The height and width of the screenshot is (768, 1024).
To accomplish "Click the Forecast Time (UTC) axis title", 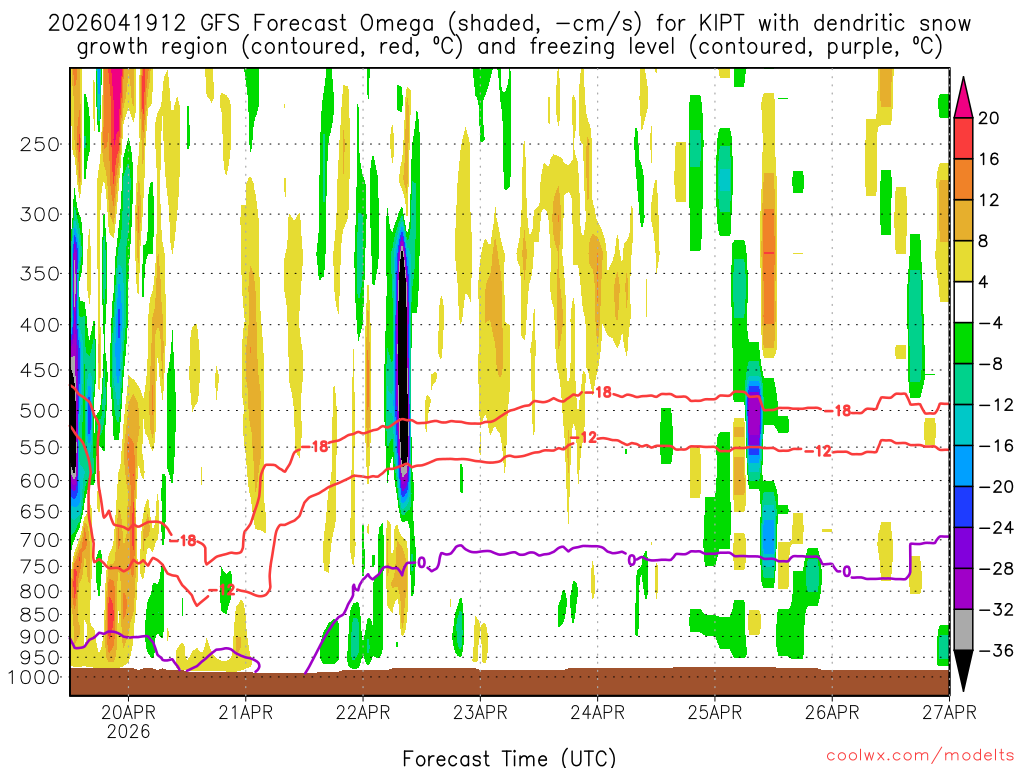I will click(x=509, y=758).
